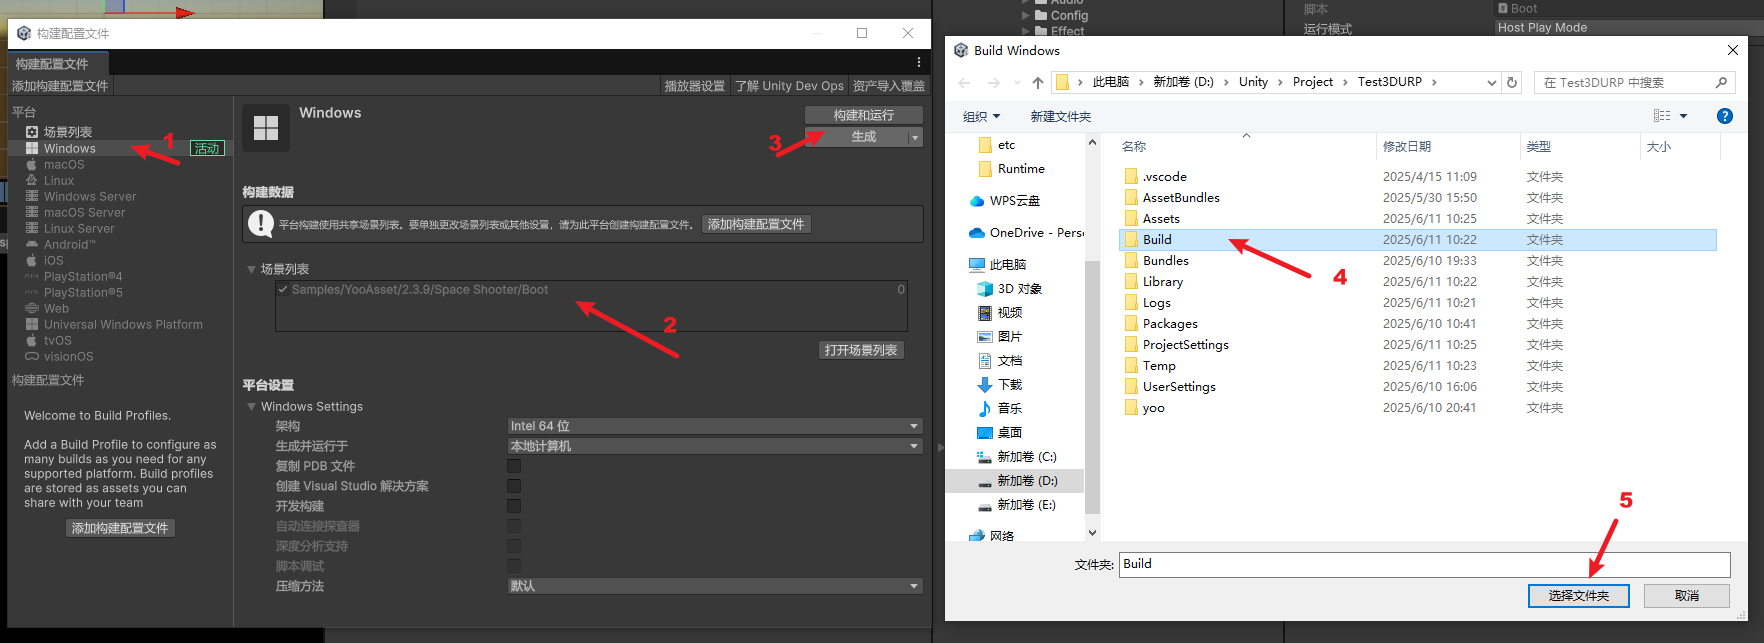Image resolution: width=1764 pixels, height=643 pixels.
Task: Open view options dropdown arrow
Action: click(1683, 116)
